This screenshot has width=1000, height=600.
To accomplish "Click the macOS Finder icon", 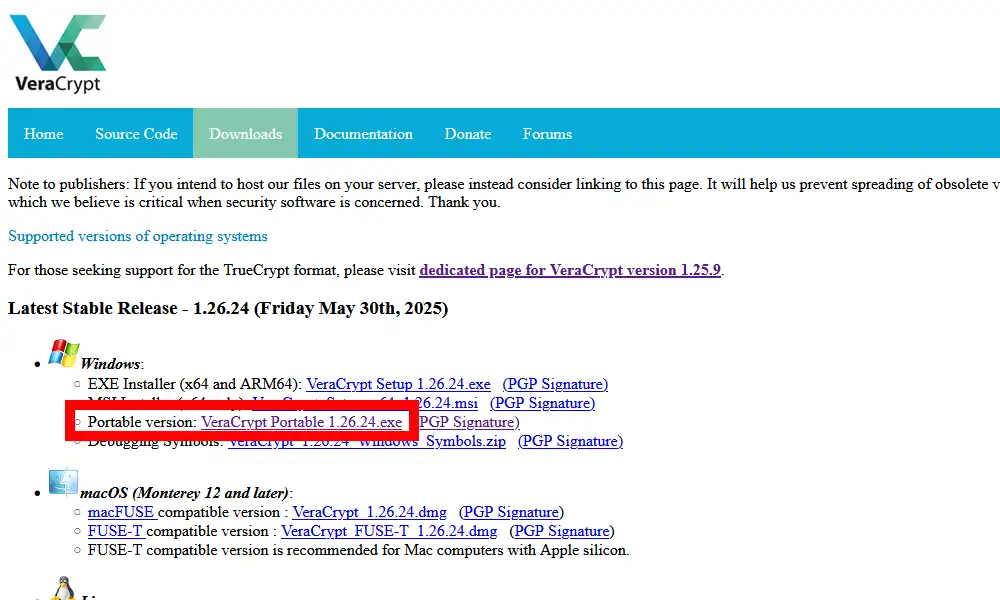I will [63, 483].
